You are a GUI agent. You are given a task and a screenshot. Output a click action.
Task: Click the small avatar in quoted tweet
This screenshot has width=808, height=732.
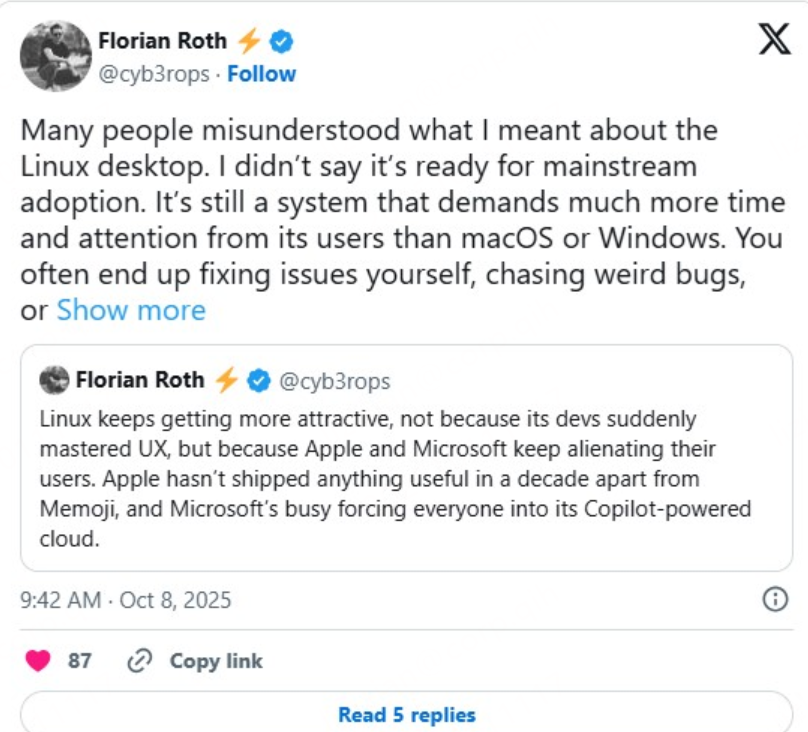53,380
